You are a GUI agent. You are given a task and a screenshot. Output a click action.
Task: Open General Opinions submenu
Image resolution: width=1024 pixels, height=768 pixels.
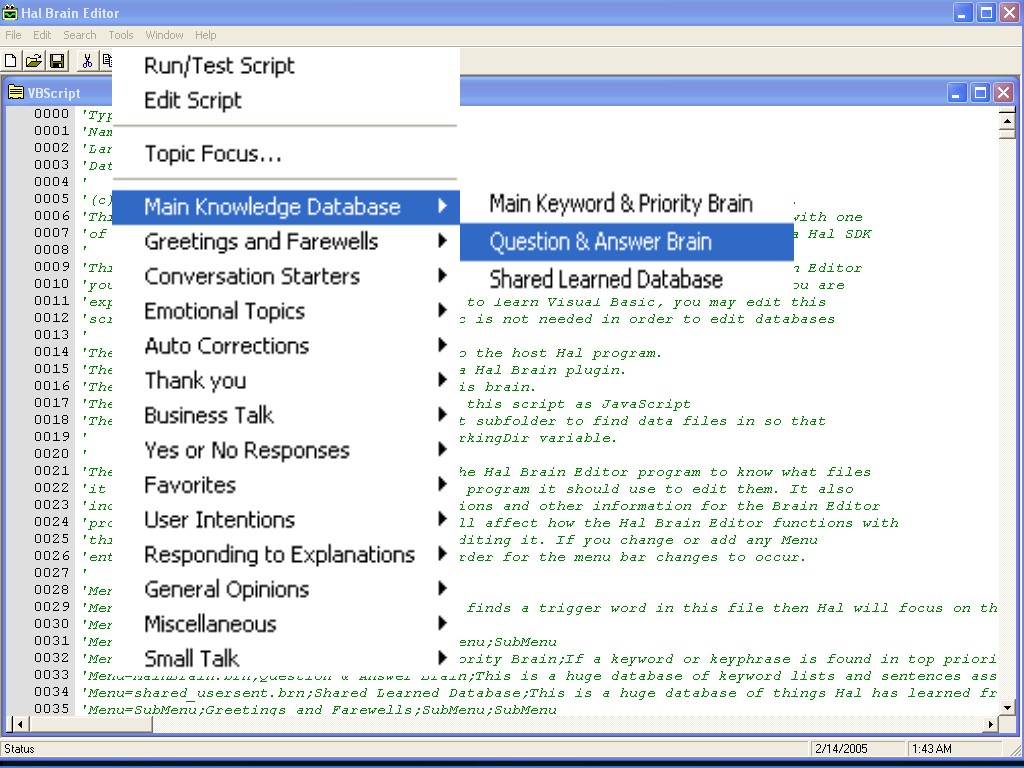click(x=285, y=589)
